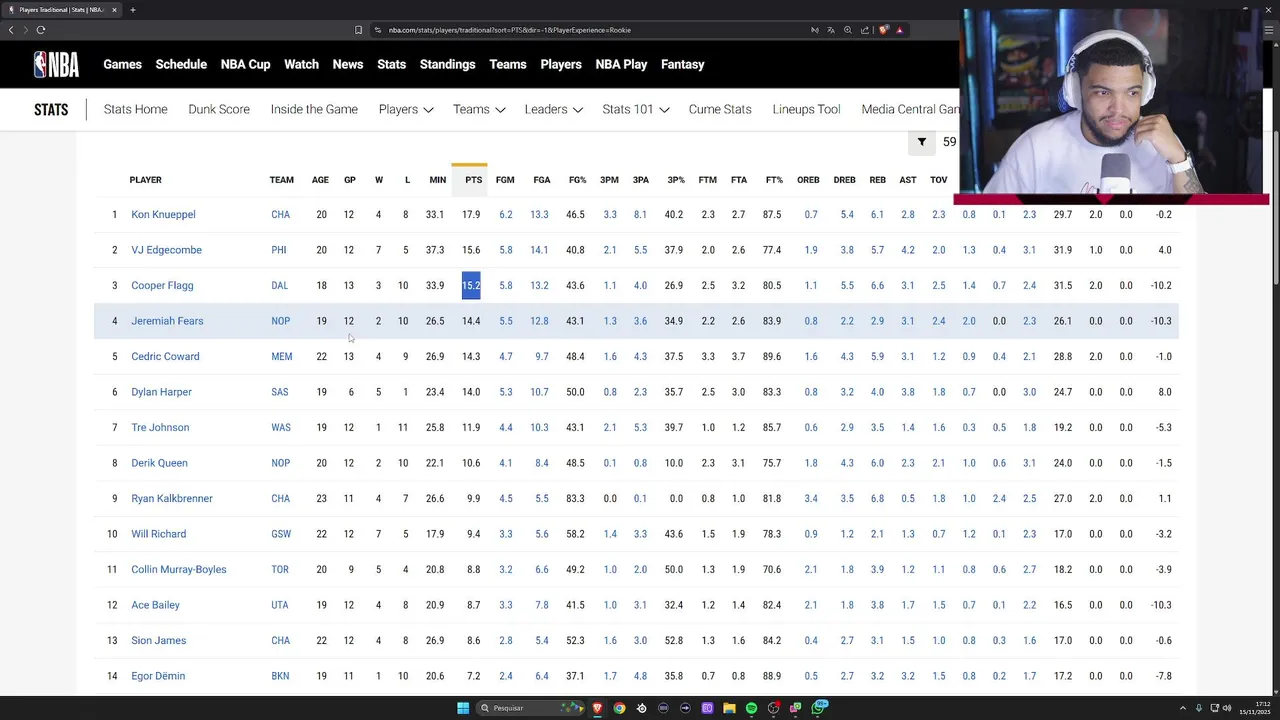Click Egor Dëmin's 88.9 free throw percentage
This screenshot has width=1280, height=720.
point(772,676)
